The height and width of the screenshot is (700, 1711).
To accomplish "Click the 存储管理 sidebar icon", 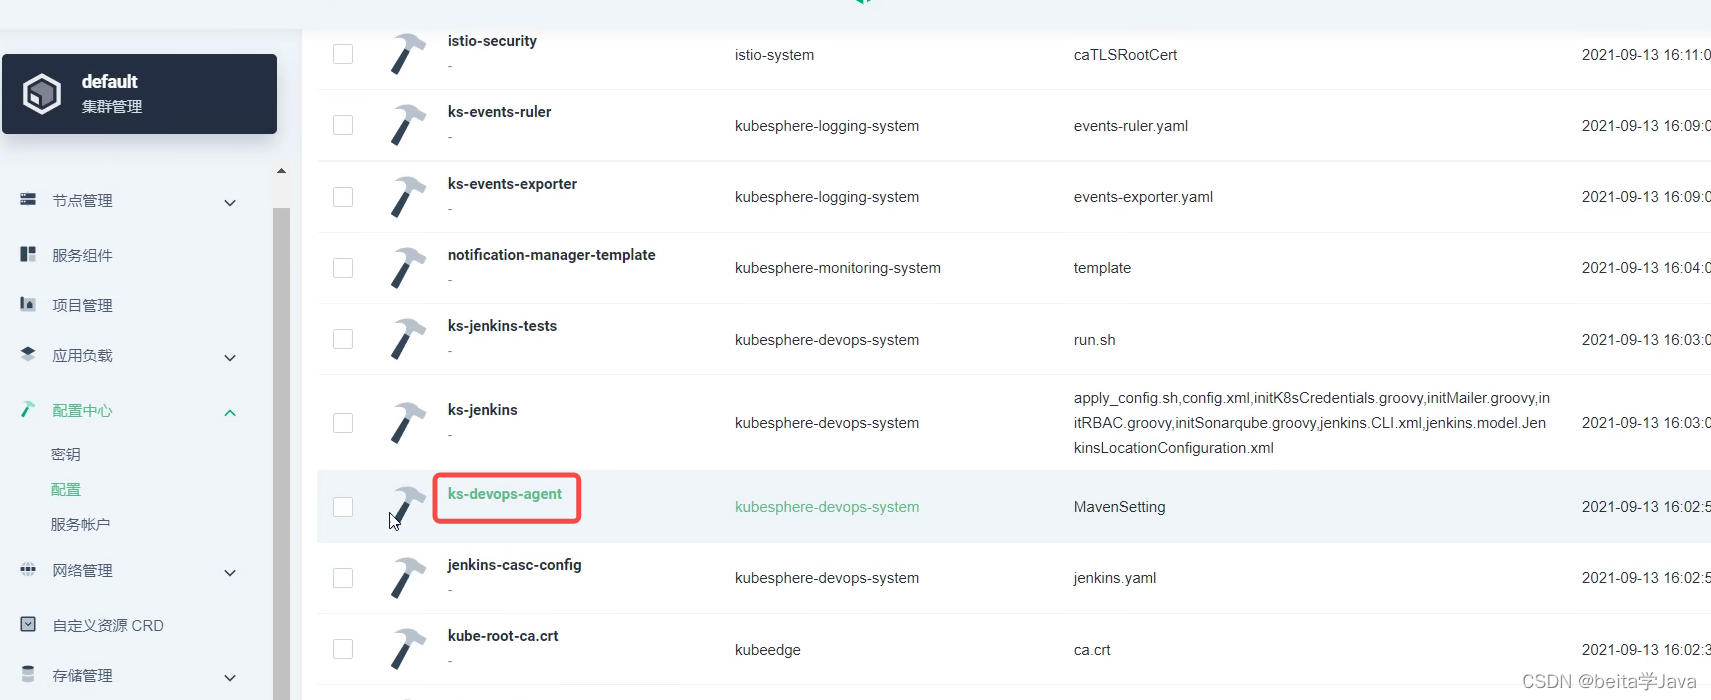I will coord(28,674).
